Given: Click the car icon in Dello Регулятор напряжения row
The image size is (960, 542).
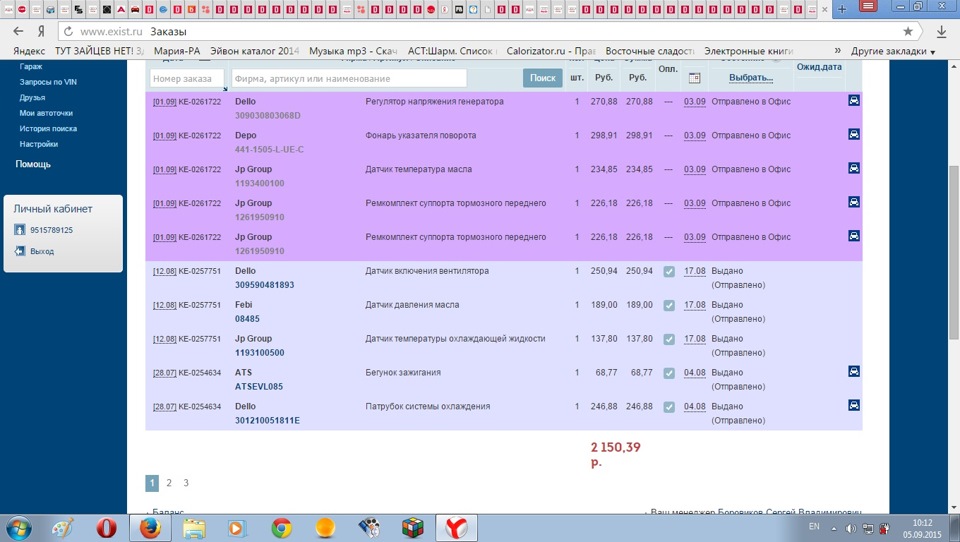Looking at the screenshot, I should [x=853, y=100].
